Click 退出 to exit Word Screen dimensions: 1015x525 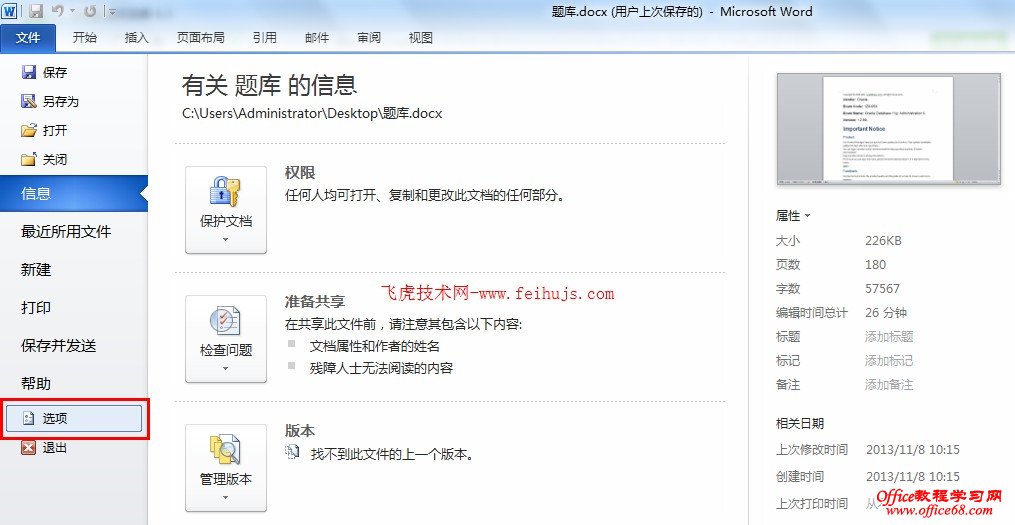44,447
